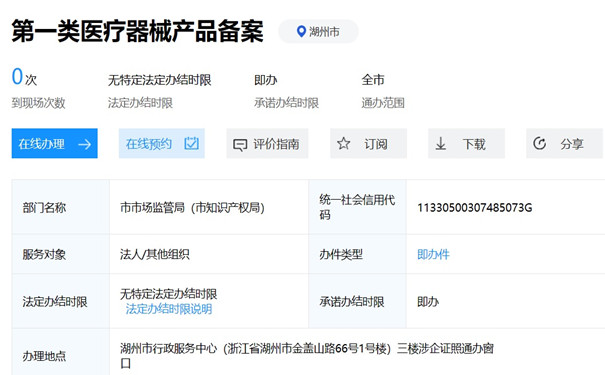Change city with the 湖州市 selector
Screen dimensions: 605x375
pyautogui.click(x=318, y=31)
